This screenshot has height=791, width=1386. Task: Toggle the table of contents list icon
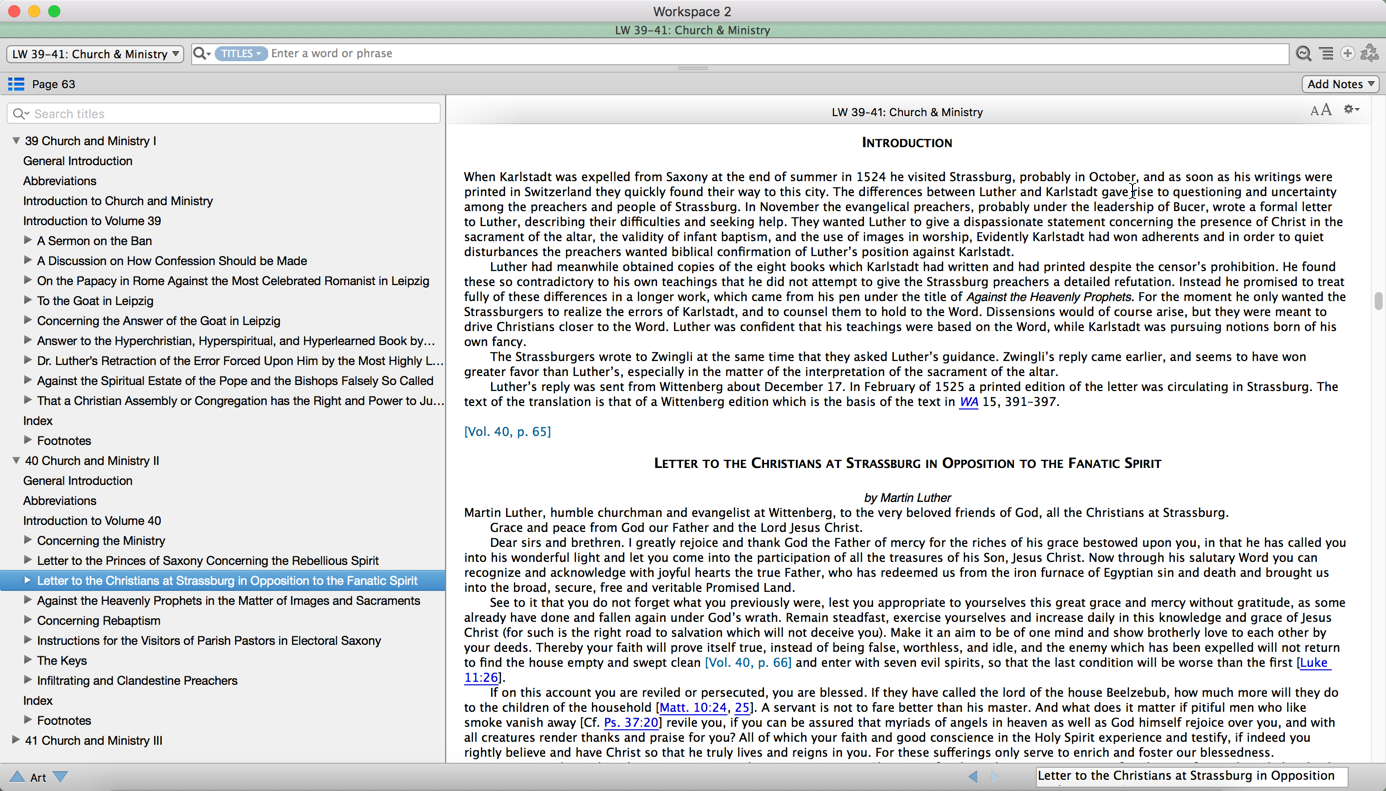[16, 84]
